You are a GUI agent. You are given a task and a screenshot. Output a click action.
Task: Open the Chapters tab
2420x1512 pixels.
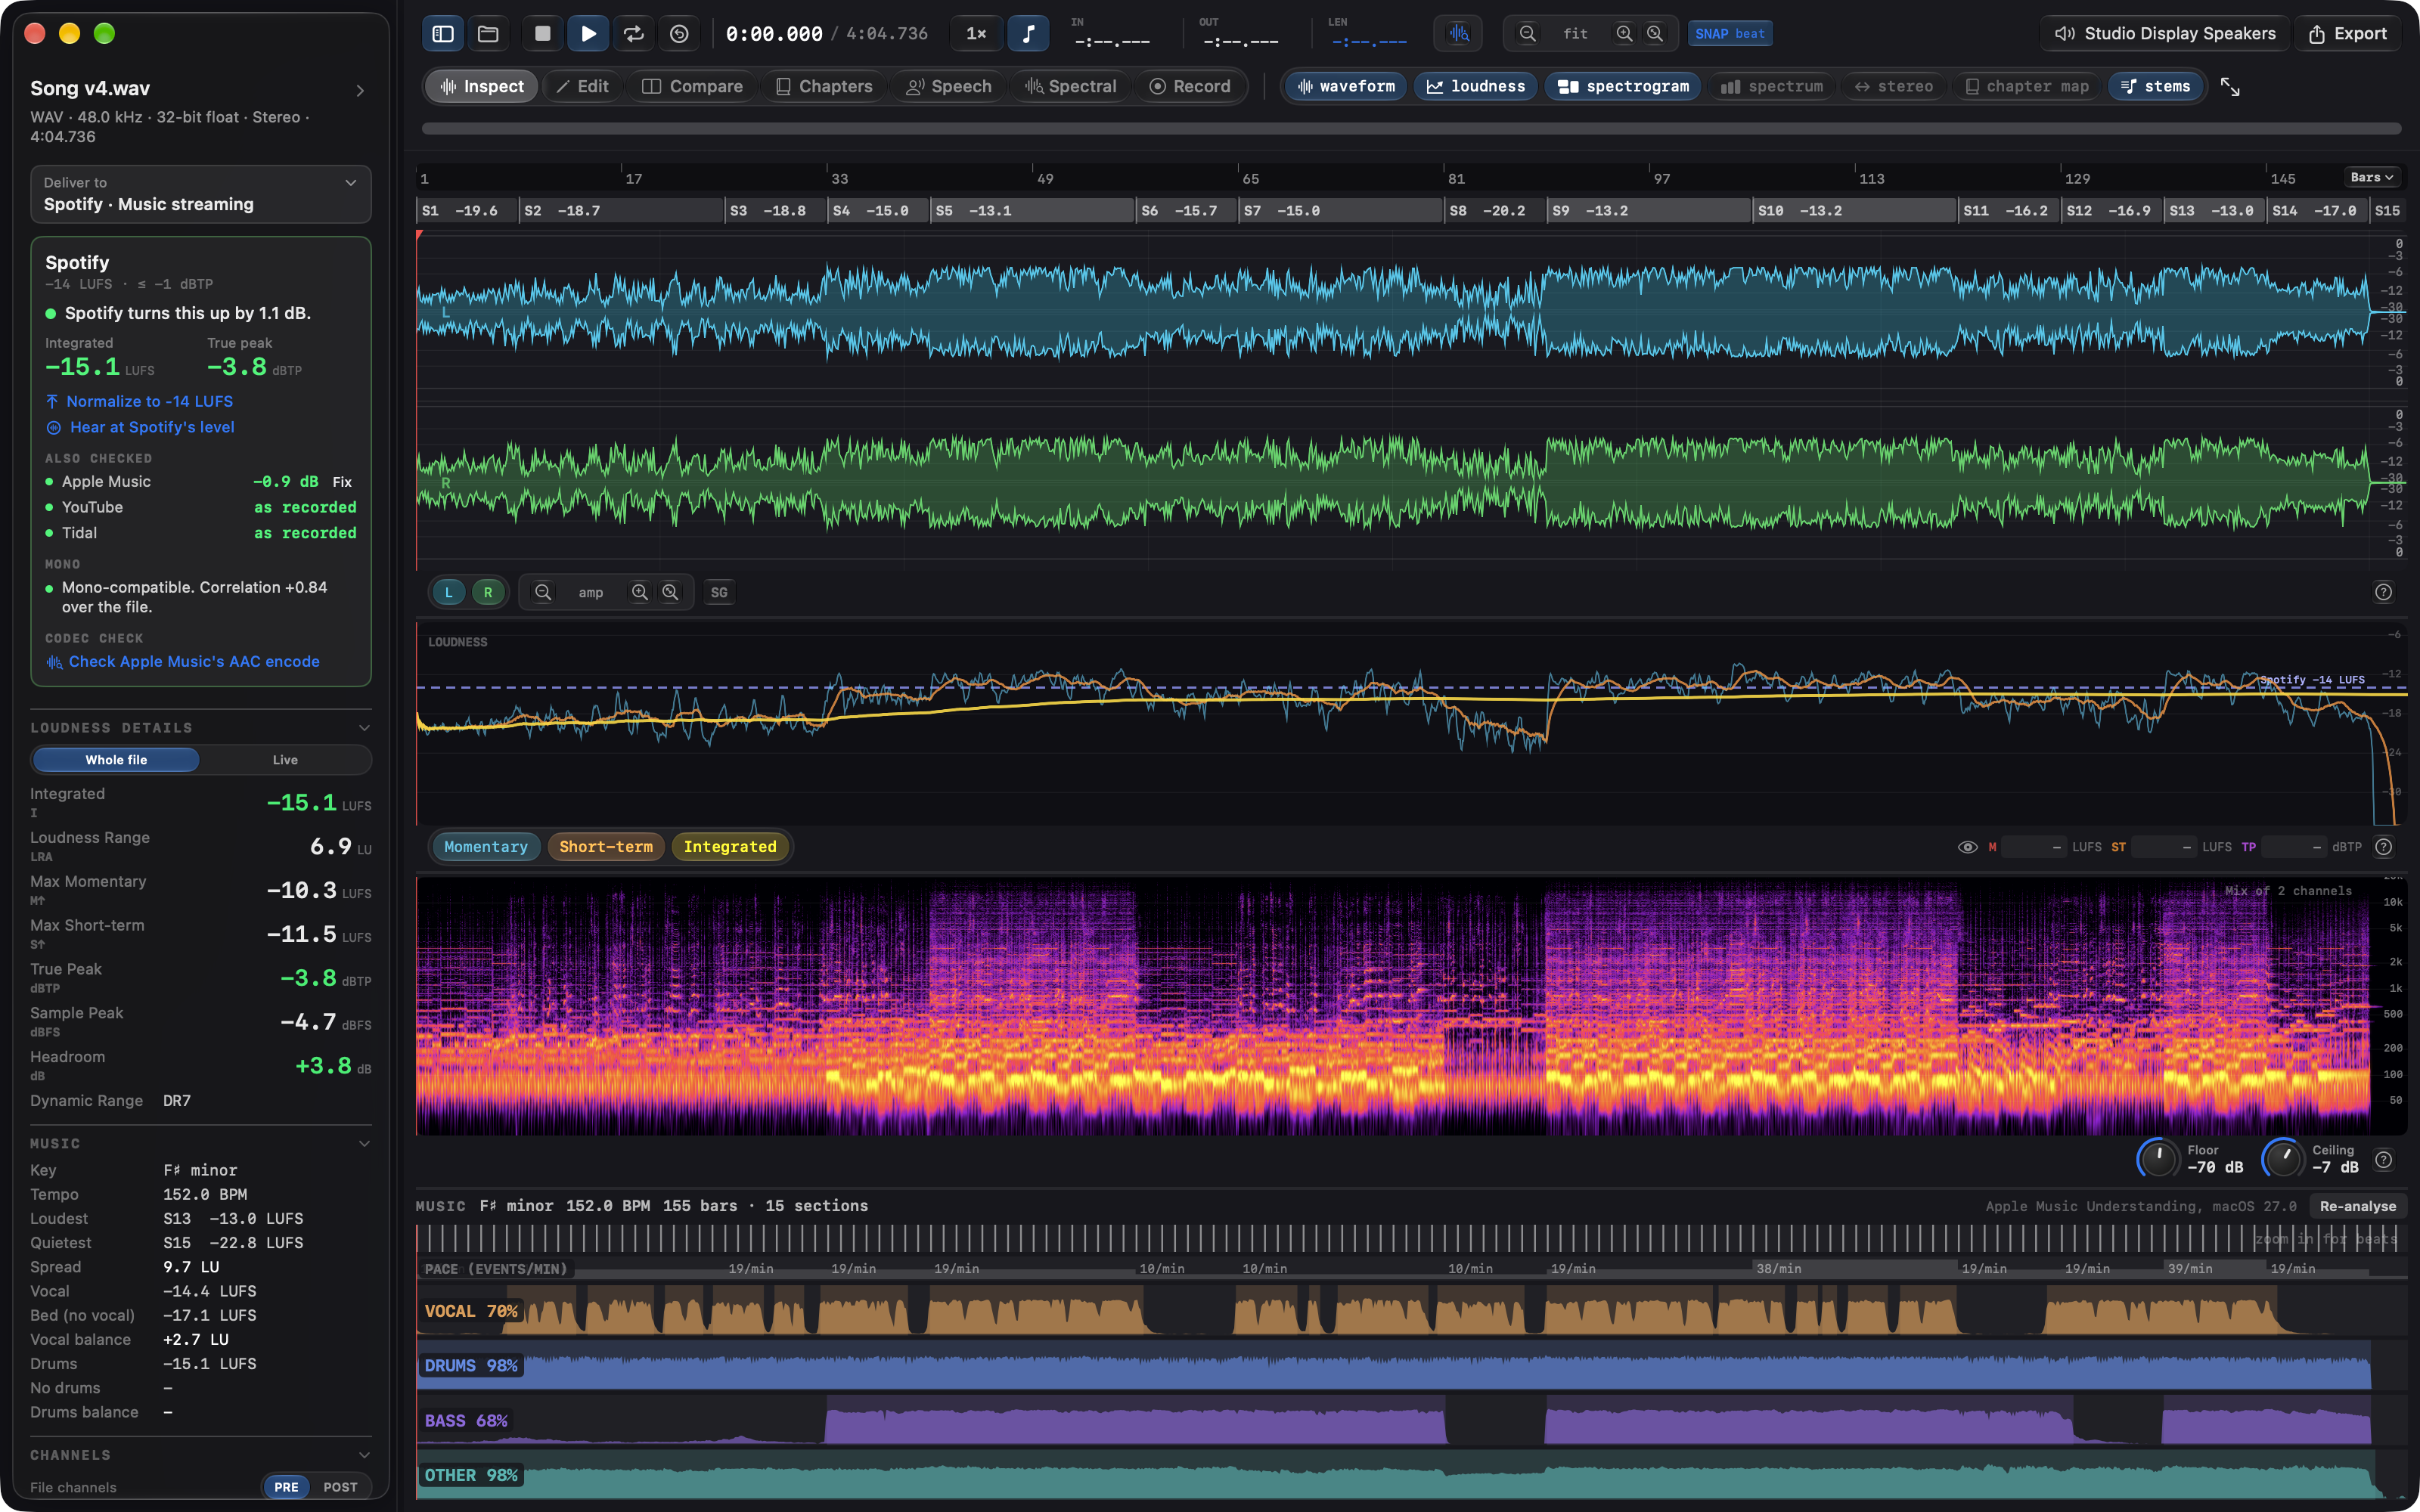pos(824,87)
